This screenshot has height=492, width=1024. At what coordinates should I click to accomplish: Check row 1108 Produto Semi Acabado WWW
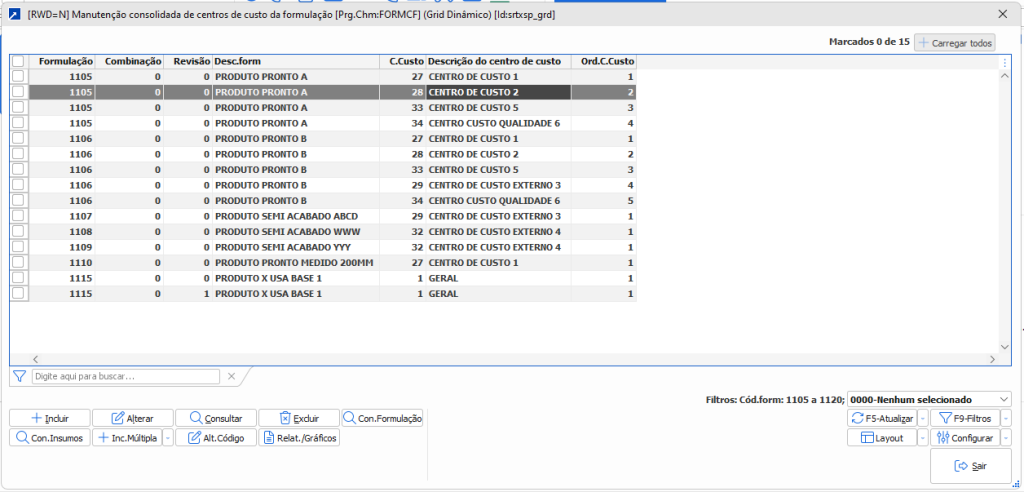(x=18, y=231)
